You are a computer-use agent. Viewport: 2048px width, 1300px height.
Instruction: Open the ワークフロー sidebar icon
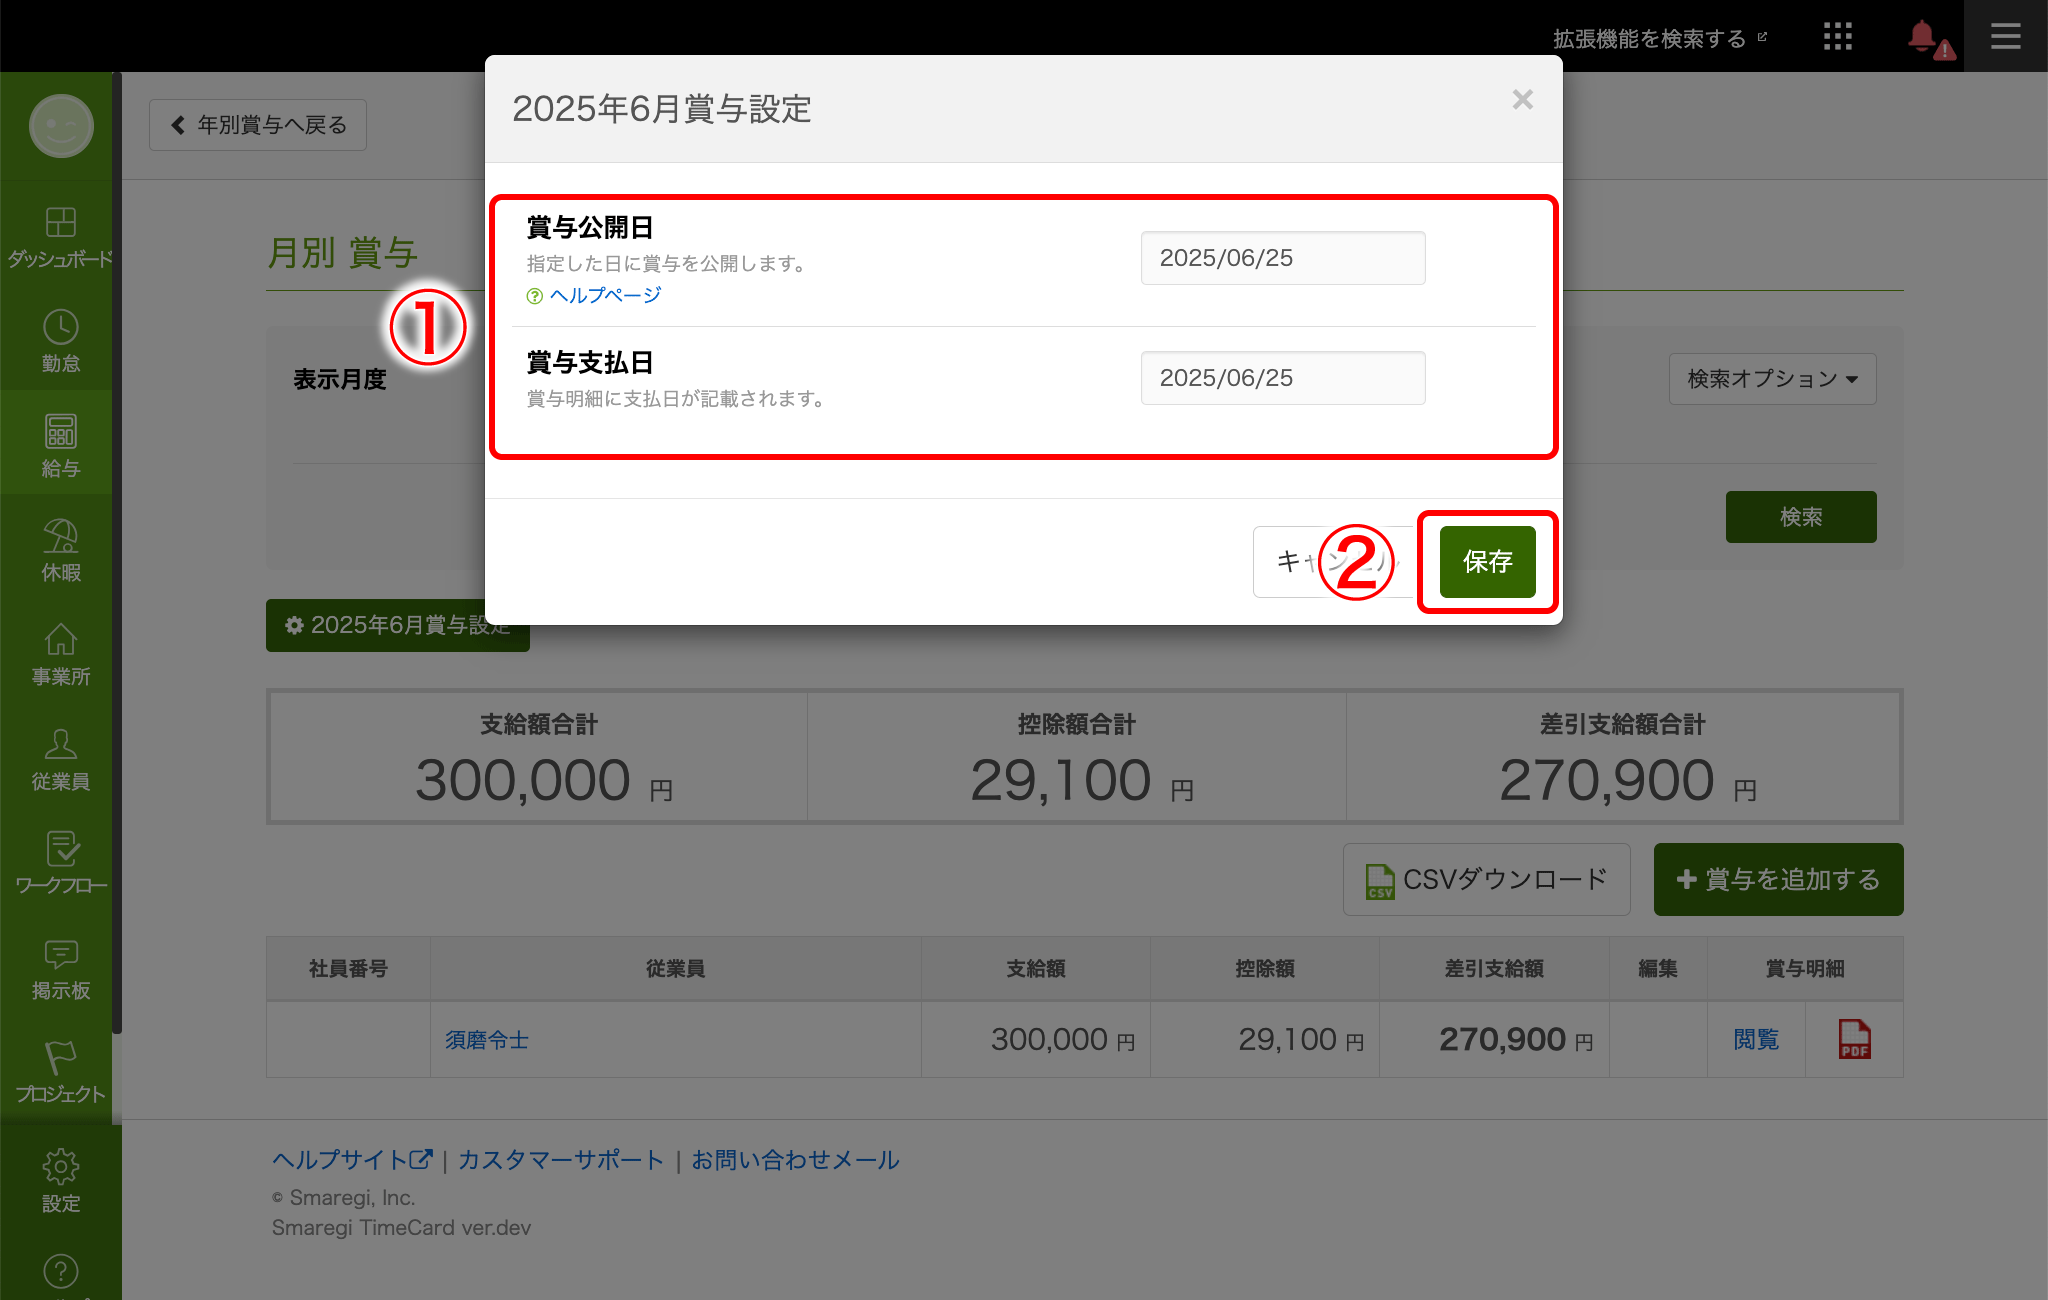pos(60,849)
